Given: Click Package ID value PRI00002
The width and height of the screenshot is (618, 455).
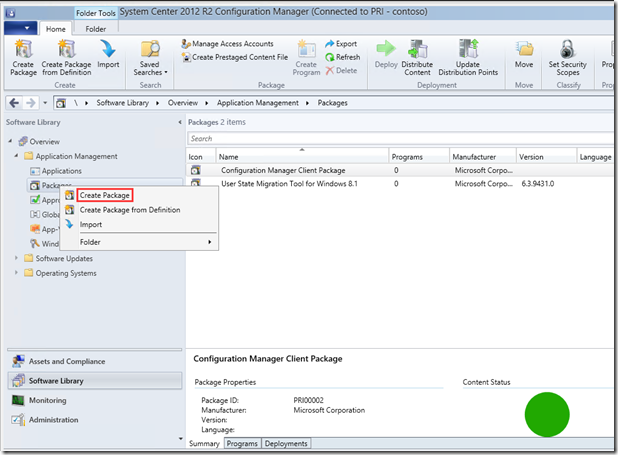Looking at the screenshot, I should pyautogui.click(x=308, y=400).
